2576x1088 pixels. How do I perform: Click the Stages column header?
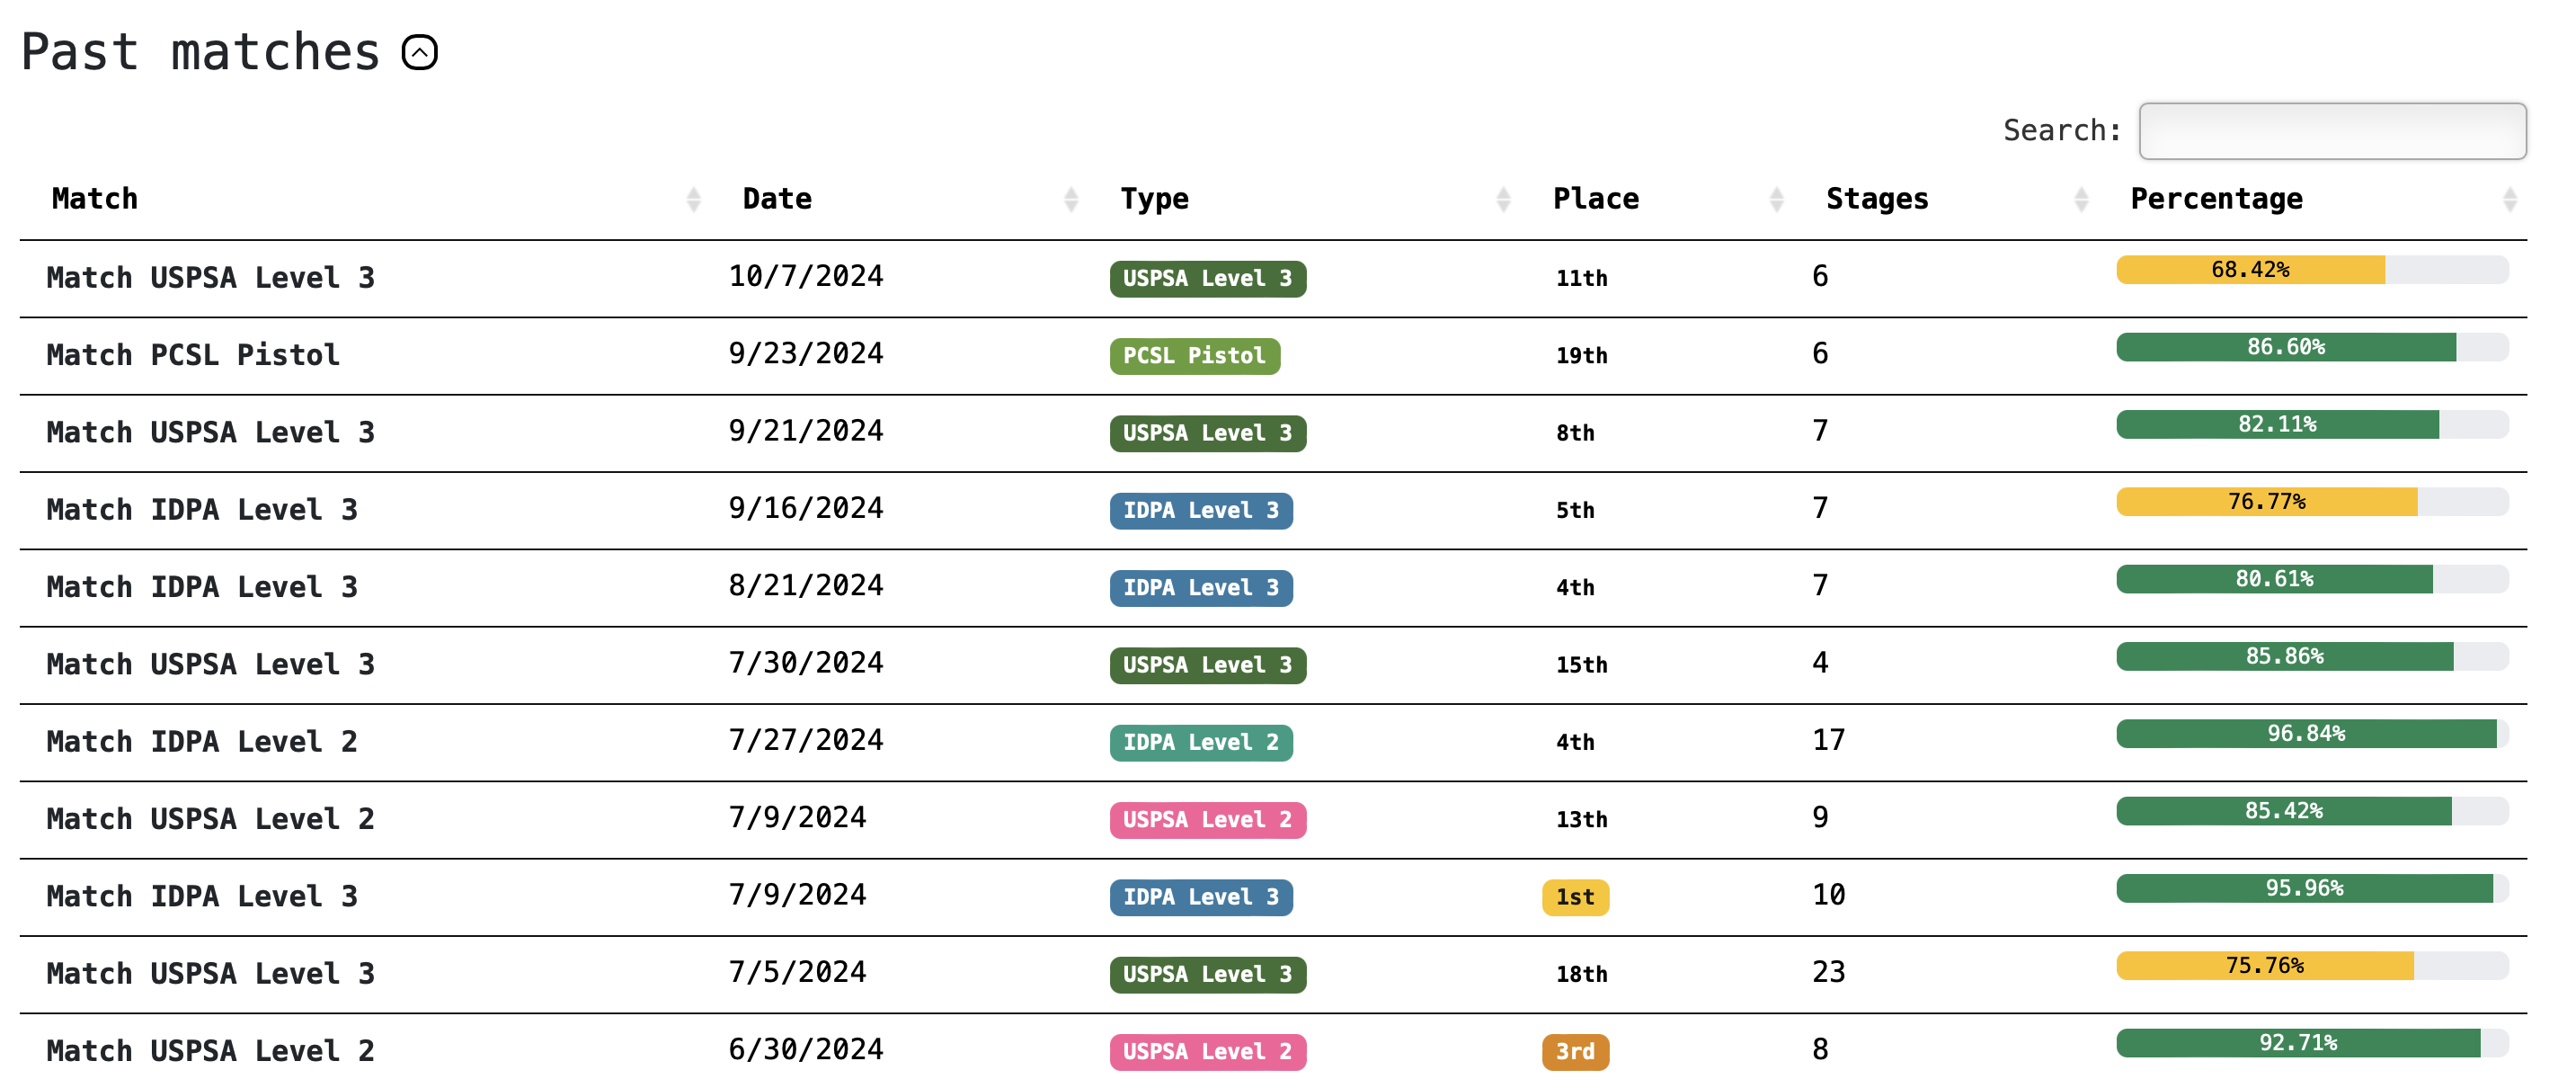click(1877, 199)
